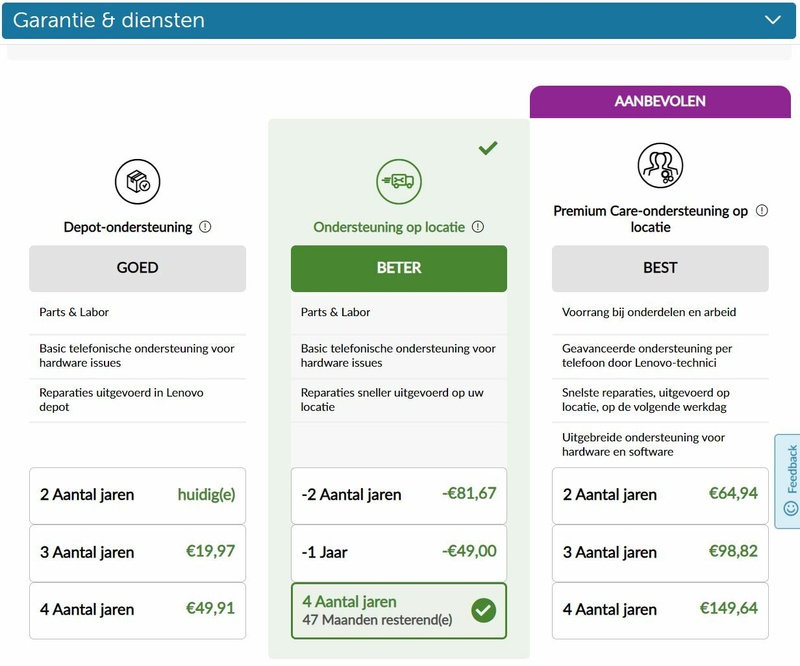Click the Depot-ondersteuning box icon
800x666 pixels.
pyautogui.click(x=137, y=181)
